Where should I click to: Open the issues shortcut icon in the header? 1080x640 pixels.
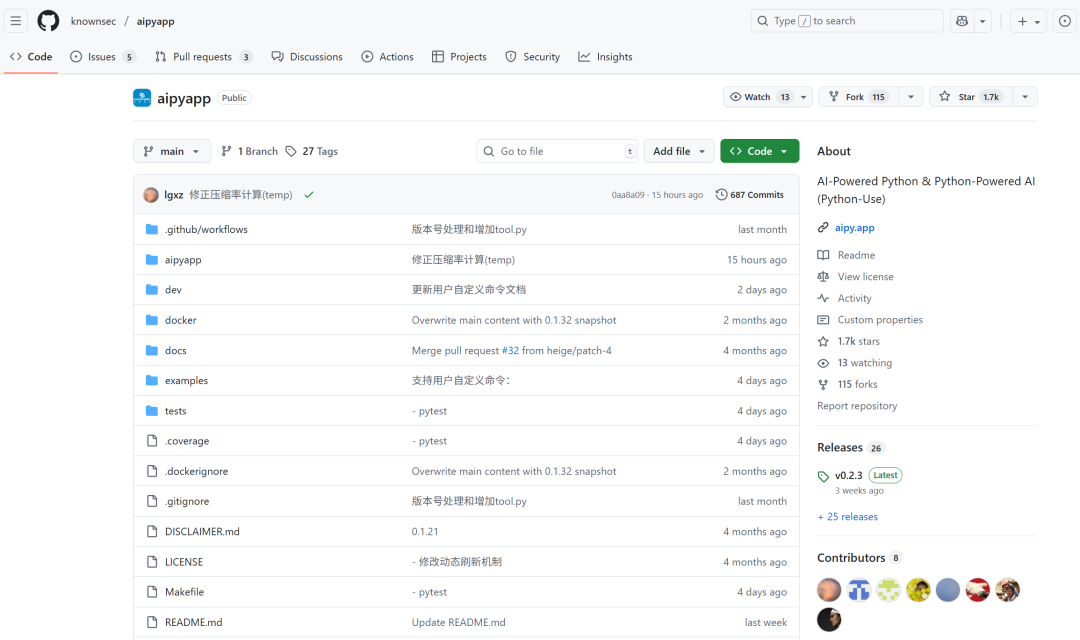[x=1065, y=21]
